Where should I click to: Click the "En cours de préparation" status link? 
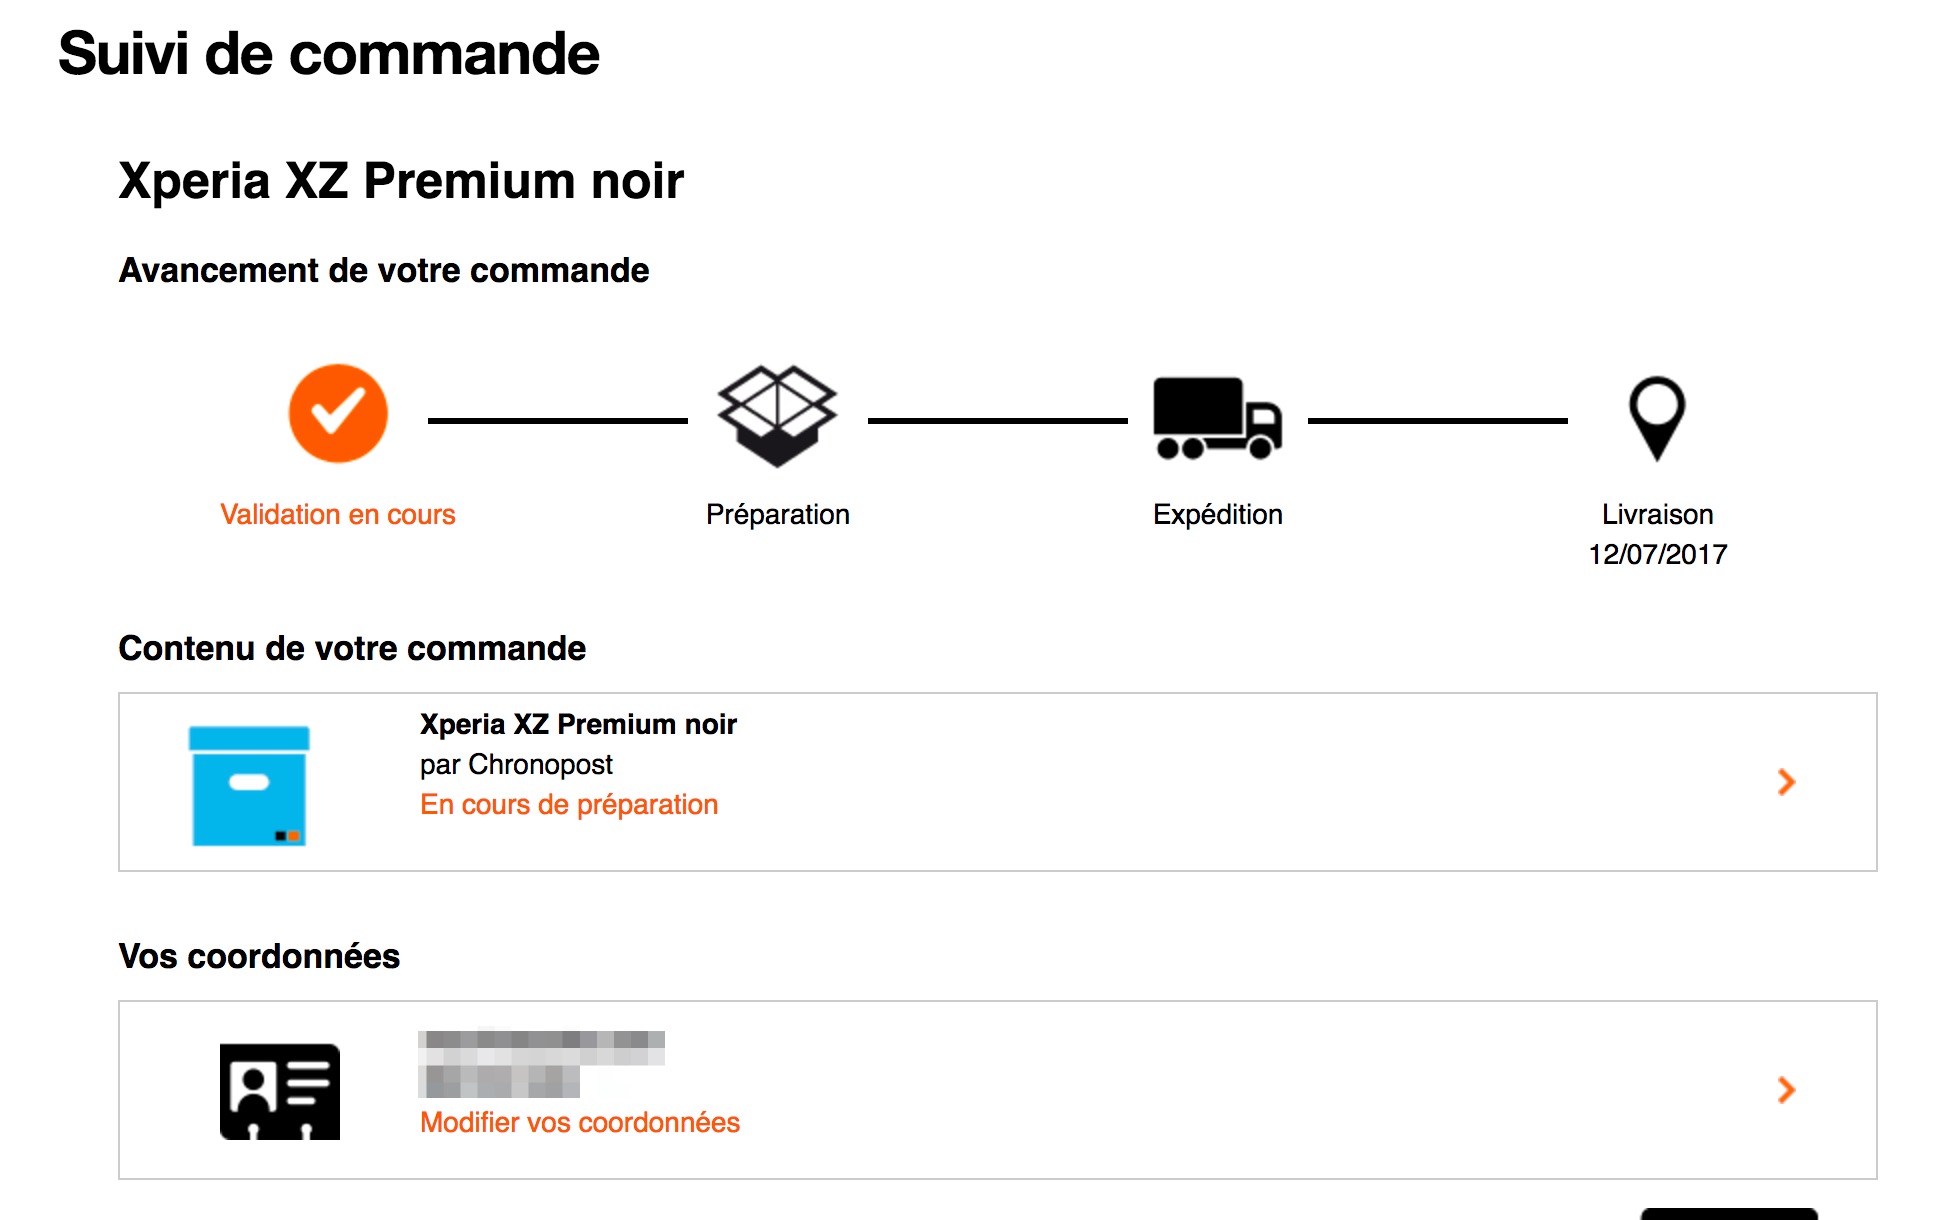coord(569,805)
